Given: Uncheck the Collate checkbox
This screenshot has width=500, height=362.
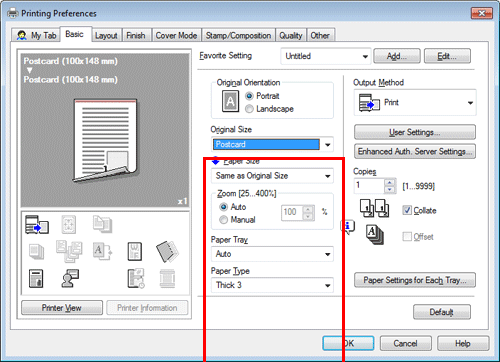Looking at the screenshot, I should [407, 210].
